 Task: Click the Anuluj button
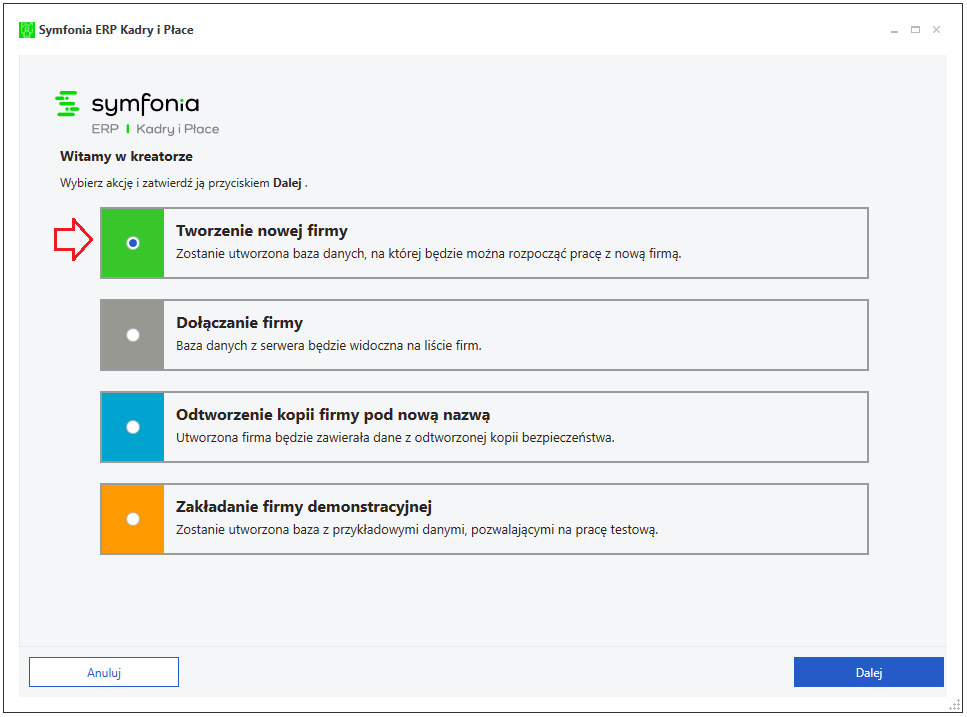[x=104, y=672]
